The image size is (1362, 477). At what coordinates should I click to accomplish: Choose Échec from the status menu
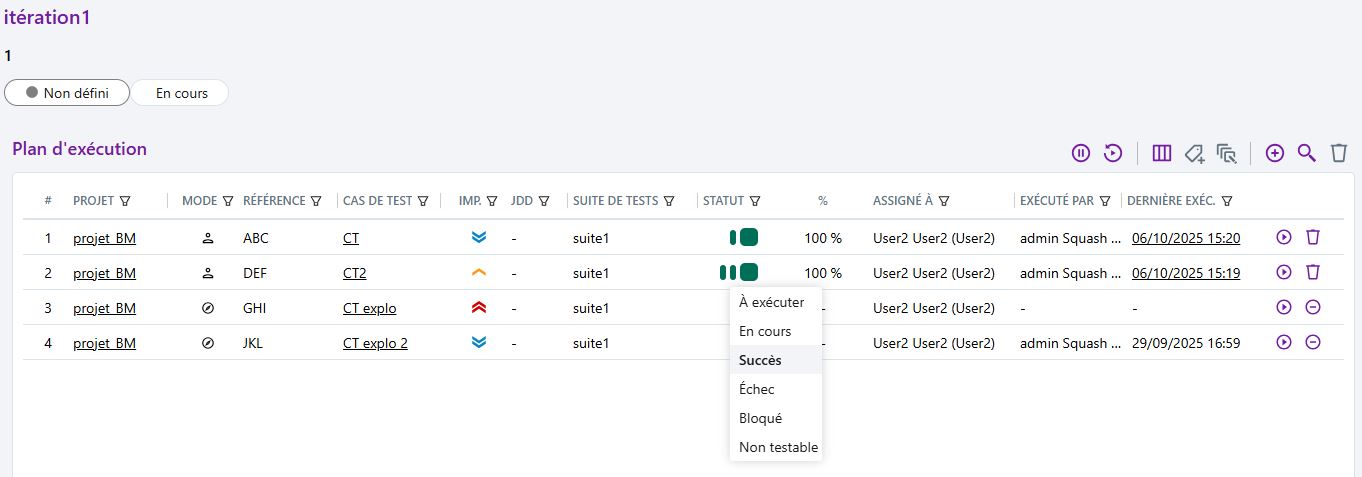click(x=757, y=389)
